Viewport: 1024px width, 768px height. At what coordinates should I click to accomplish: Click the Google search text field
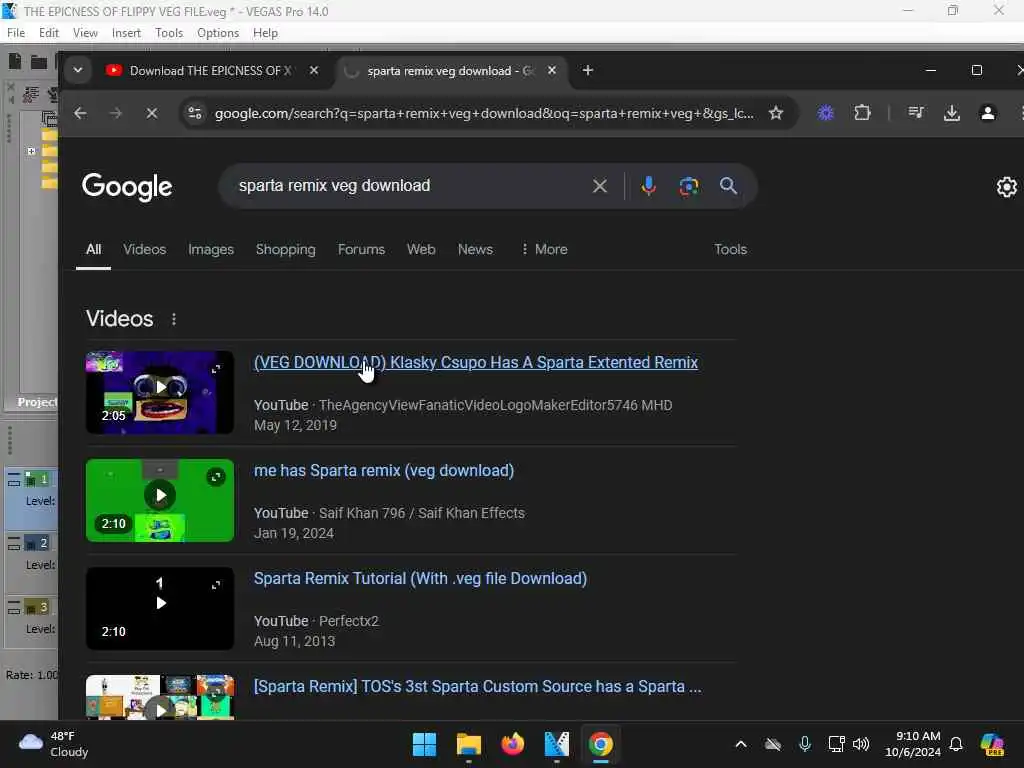pyautogui.click(x=405, y=186)
